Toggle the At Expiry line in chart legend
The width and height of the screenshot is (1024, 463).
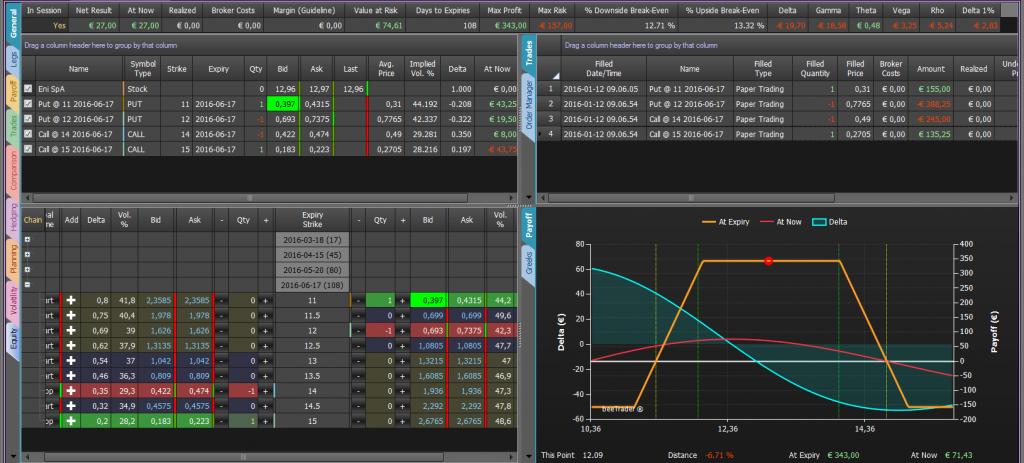pos(725,222)
